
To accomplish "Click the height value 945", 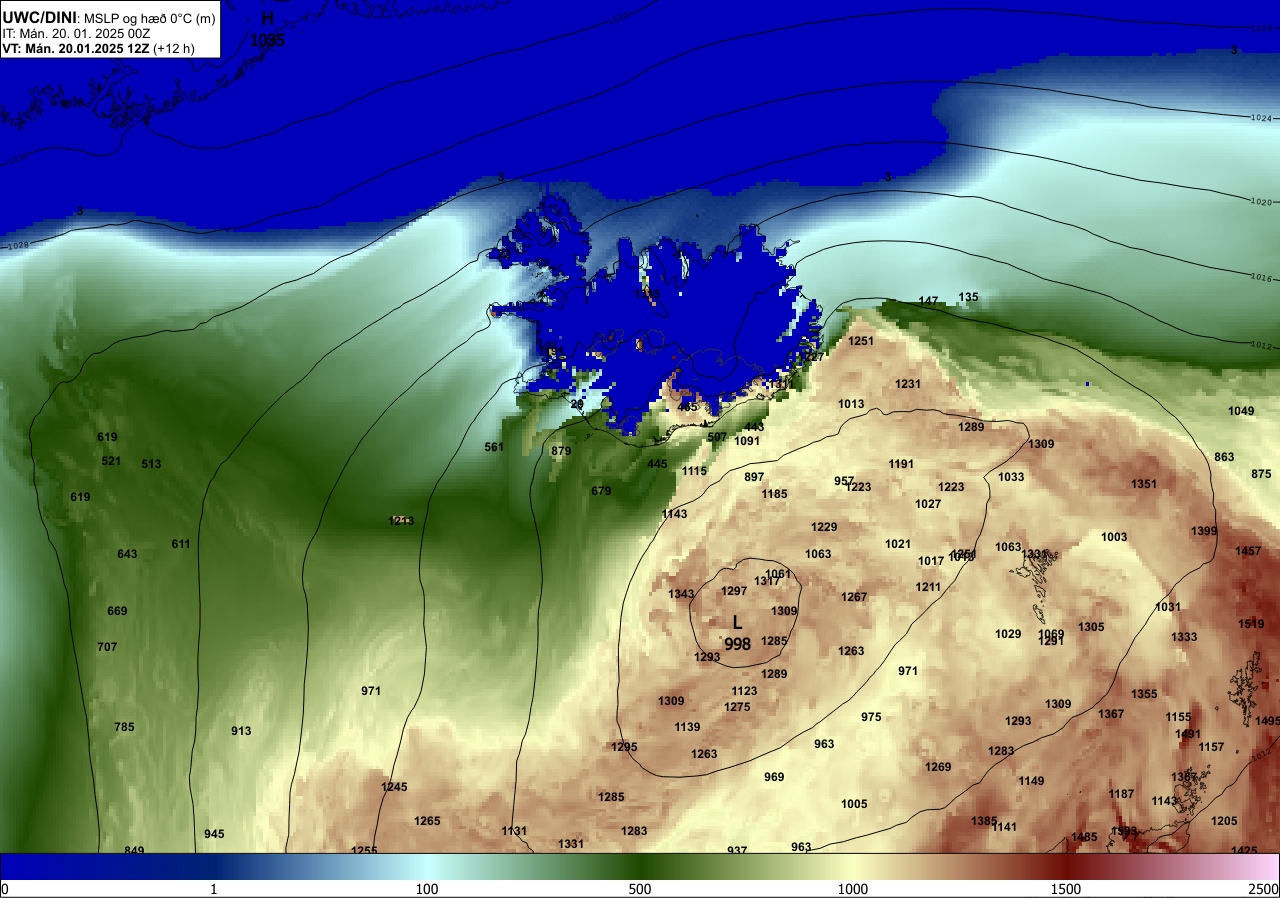I will 214,834.
